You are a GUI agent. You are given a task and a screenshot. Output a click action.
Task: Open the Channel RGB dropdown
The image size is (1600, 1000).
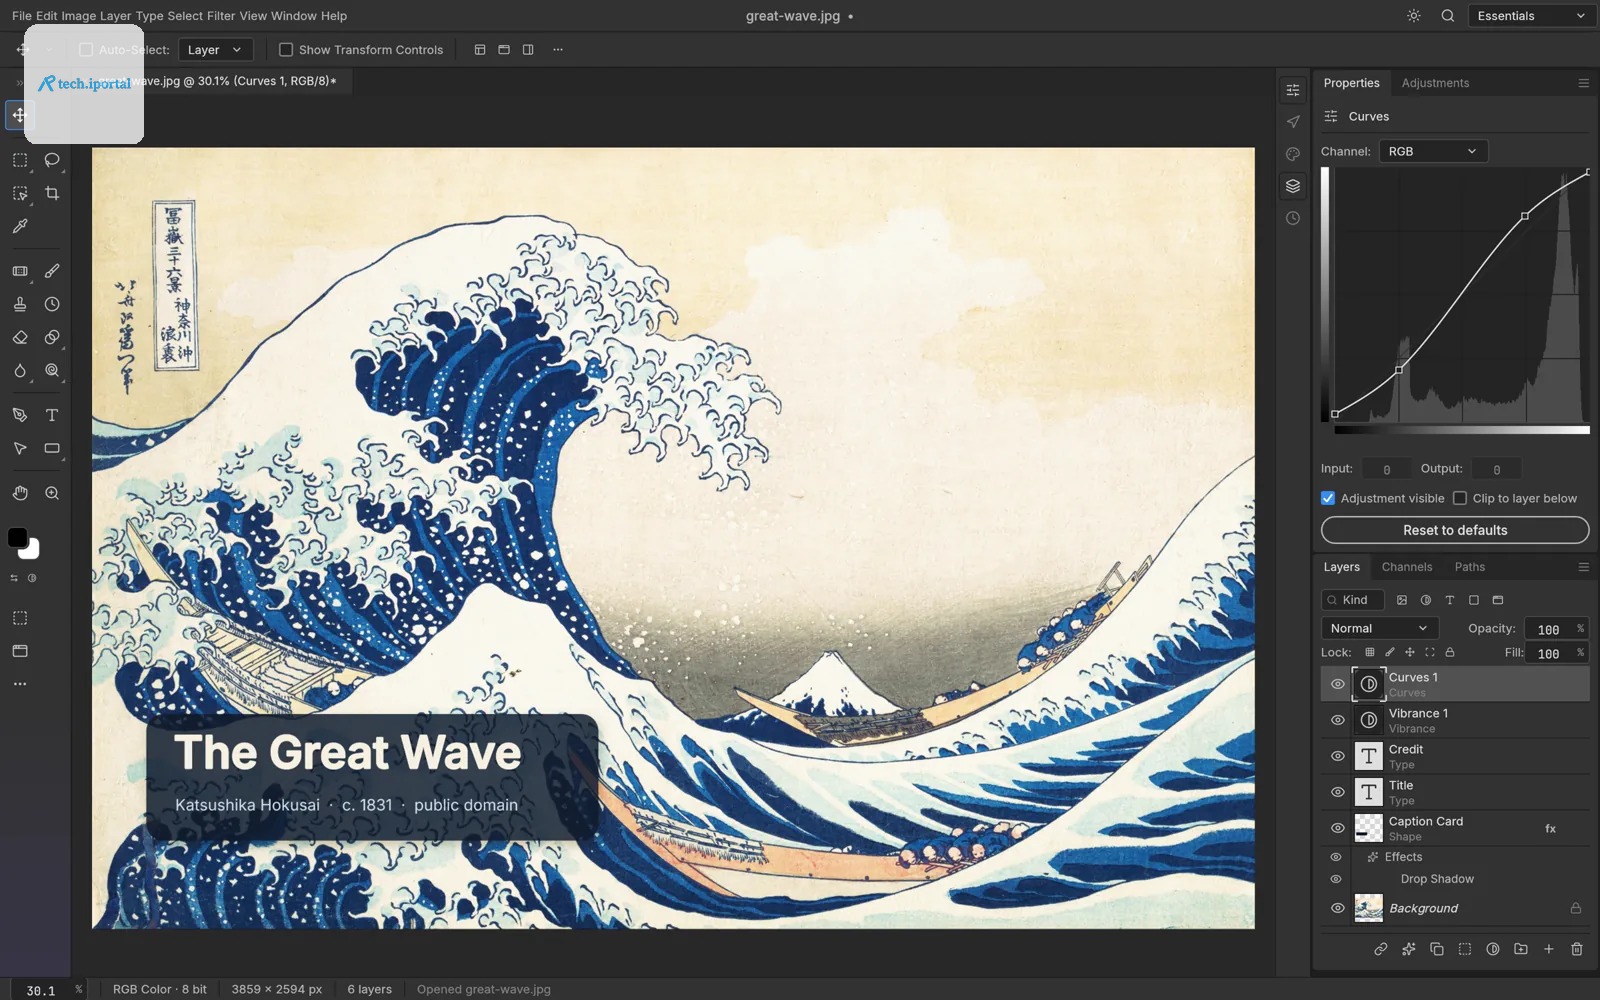(x=1433, y=151)
